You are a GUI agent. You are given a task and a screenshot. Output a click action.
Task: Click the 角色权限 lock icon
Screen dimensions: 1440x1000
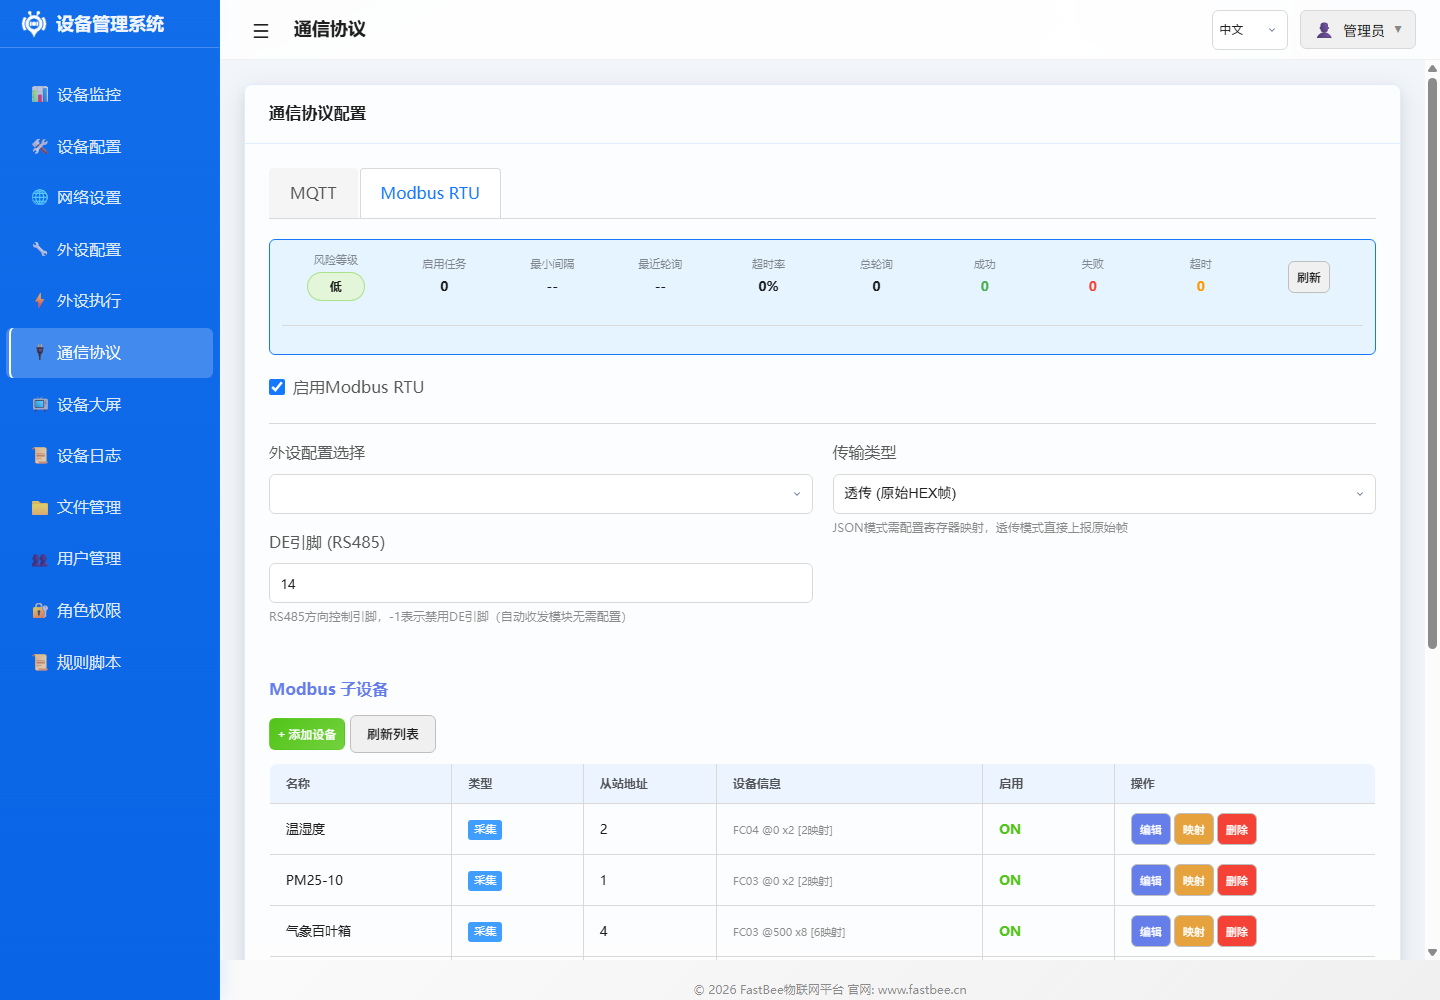tap(40, 610)
